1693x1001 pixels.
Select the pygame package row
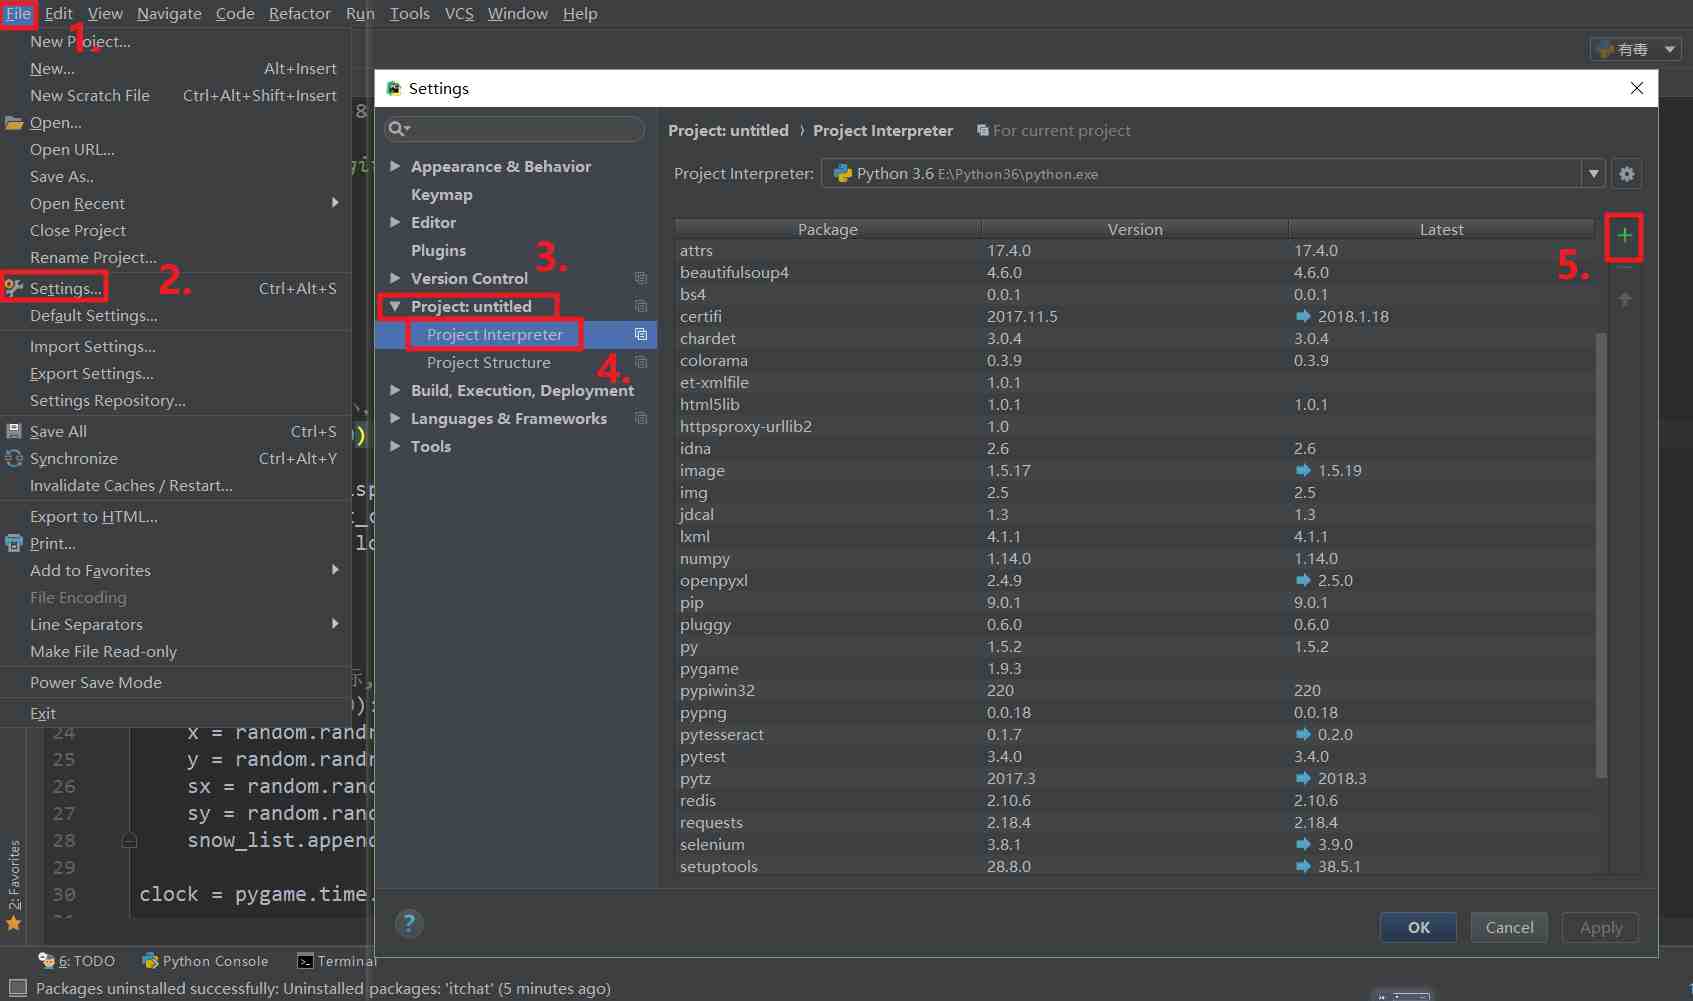click(x=1135, y=668)
